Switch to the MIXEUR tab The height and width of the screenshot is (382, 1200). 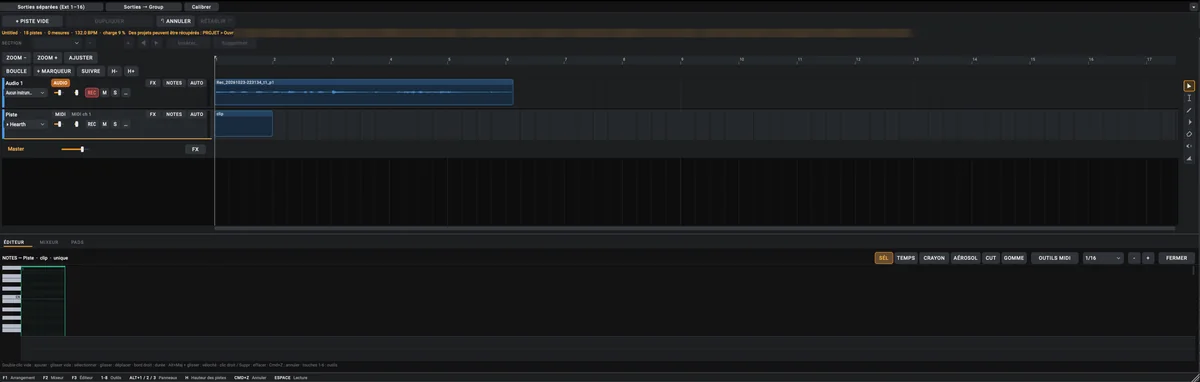(x=49, y=242)
